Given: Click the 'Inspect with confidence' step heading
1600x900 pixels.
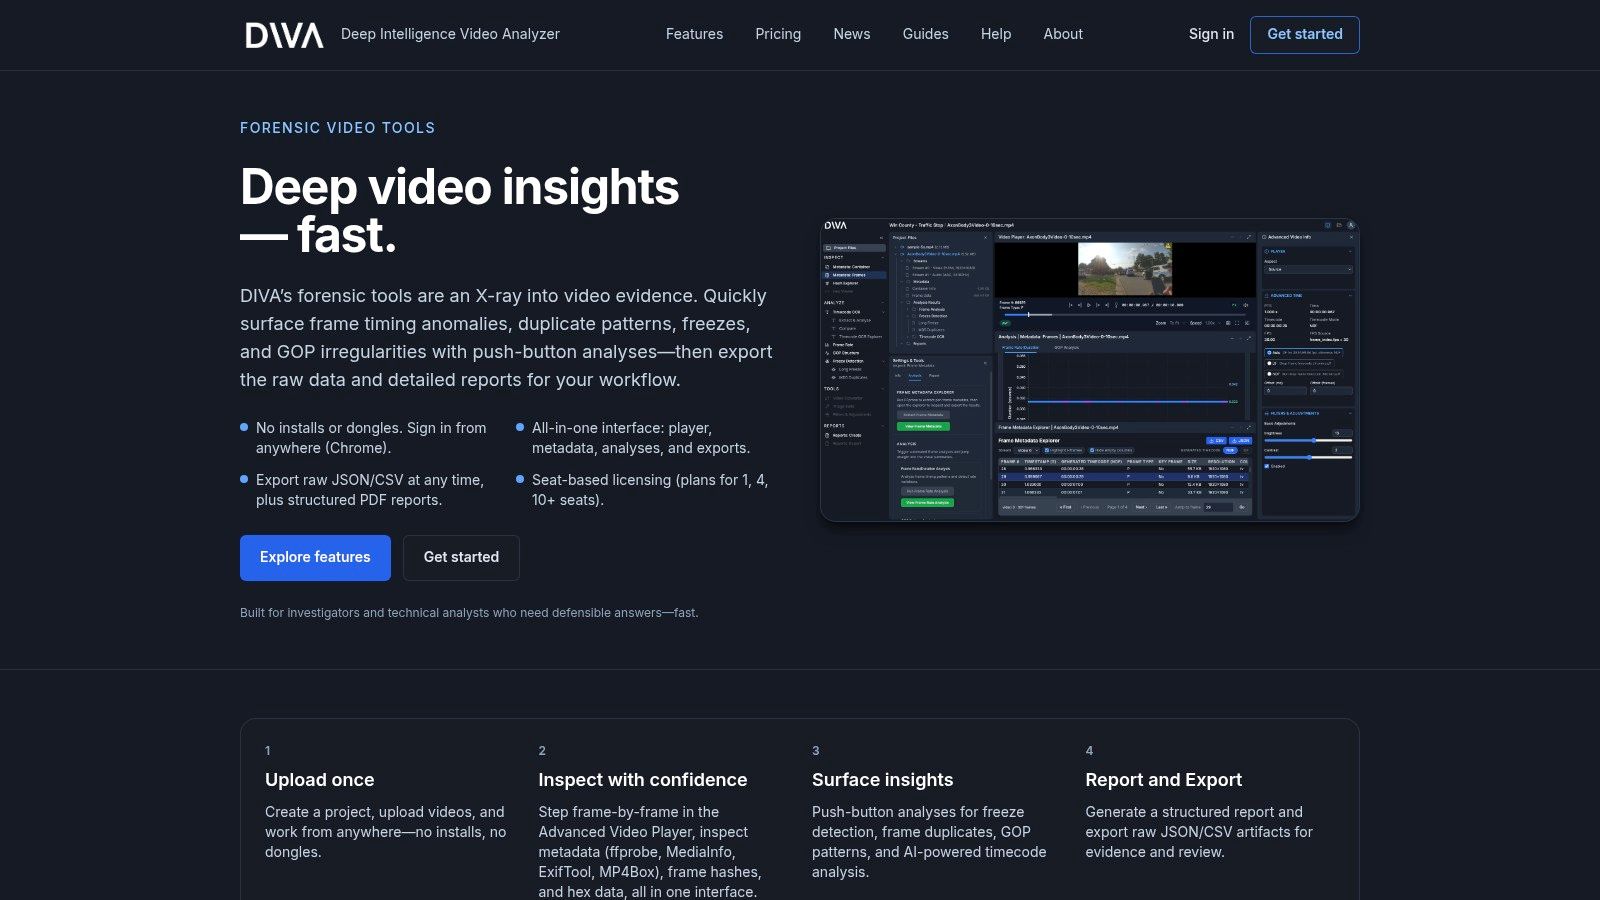Looking at the screenshot, I should coord(643,780).
